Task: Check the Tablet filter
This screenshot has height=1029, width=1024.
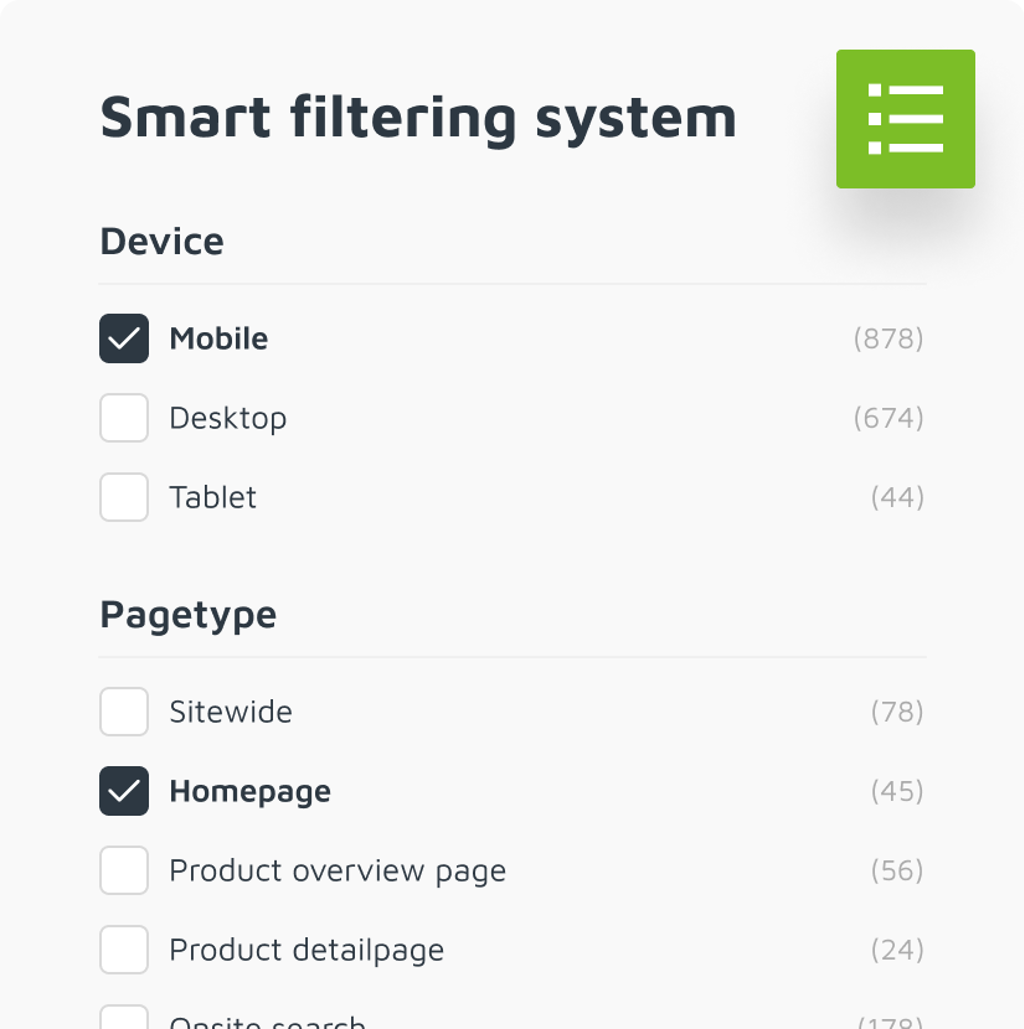Action: coord(123,497)
